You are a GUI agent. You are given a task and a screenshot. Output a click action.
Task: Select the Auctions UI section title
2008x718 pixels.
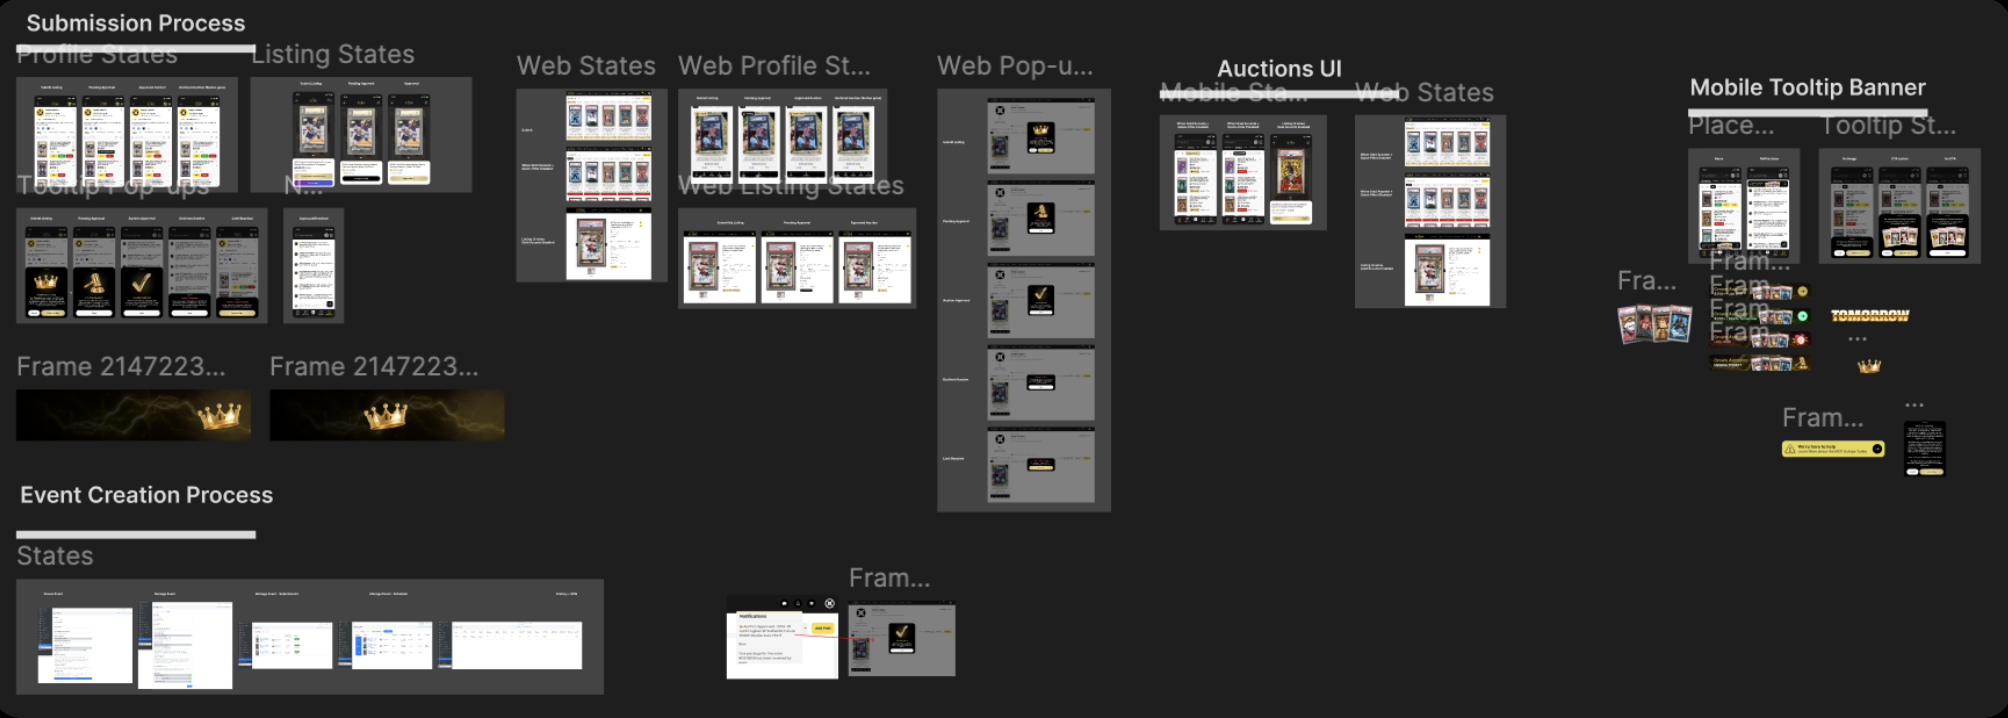click(1279, 69)
